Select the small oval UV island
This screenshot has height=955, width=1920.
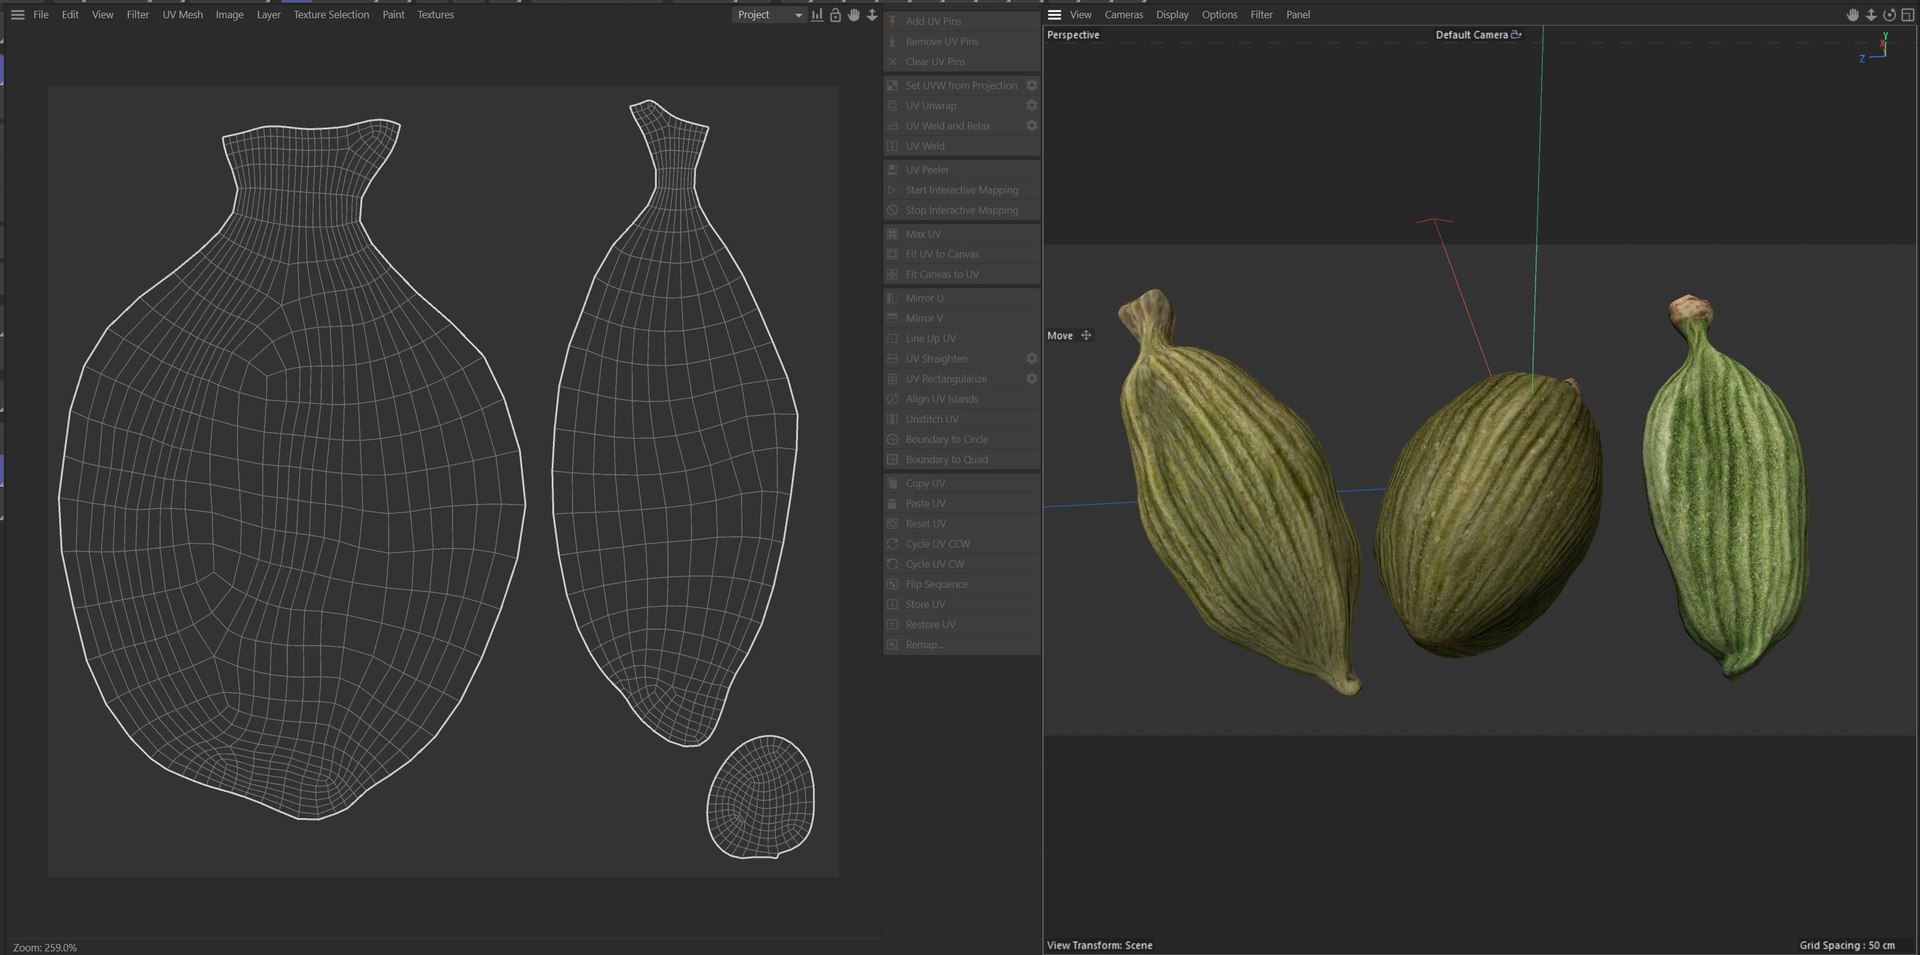click(x=761, y=797)
